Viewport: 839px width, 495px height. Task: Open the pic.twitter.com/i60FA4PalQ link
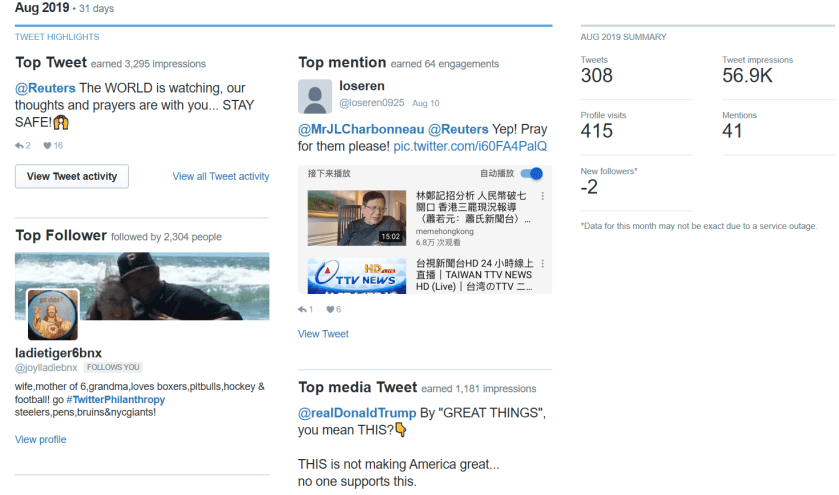click(470, 146)
